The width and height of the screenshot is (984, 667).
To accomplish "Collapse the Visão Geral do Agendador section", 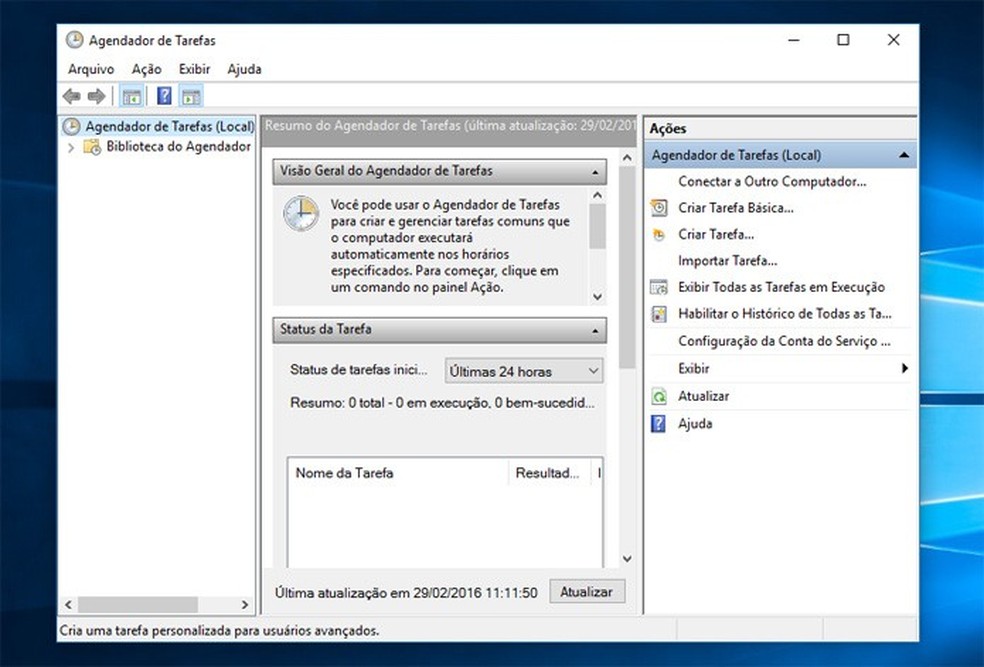I will point(595,171).
